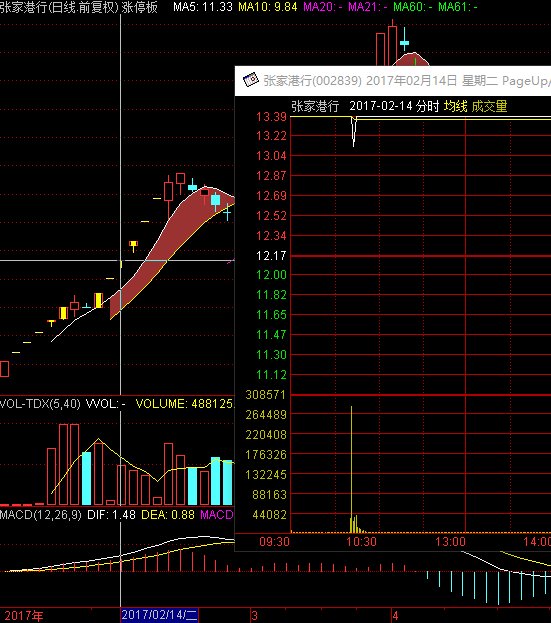Click the 均线 label in intraday chart
The height and width of the screenshot is (623, 551).
455,106
